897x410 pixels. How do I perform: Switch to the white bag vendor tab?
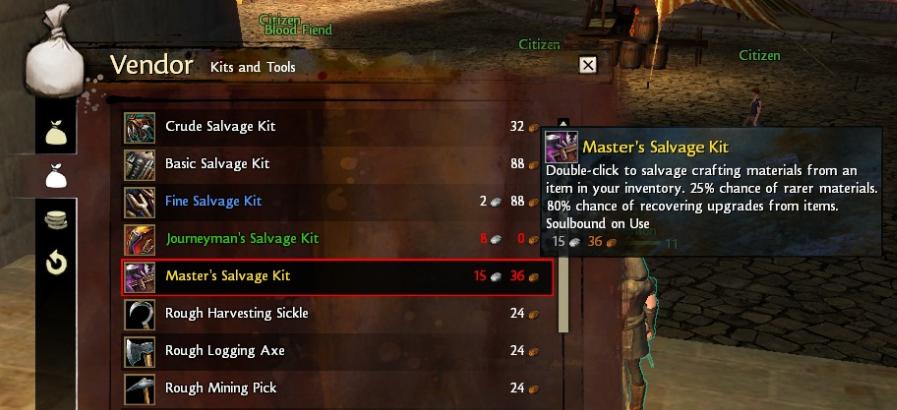coord(56,176)
